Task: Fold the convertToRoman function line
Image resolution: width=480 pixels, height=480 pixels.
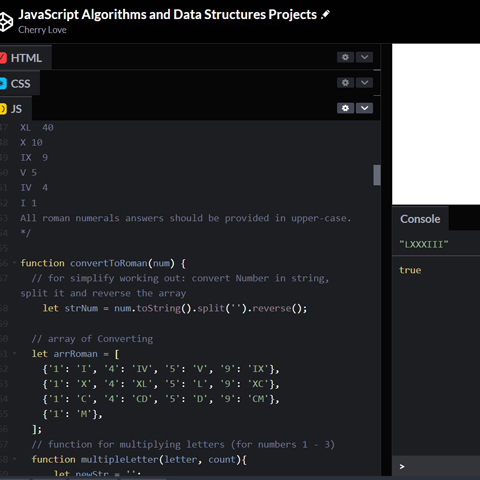Action: coord(14,263)
